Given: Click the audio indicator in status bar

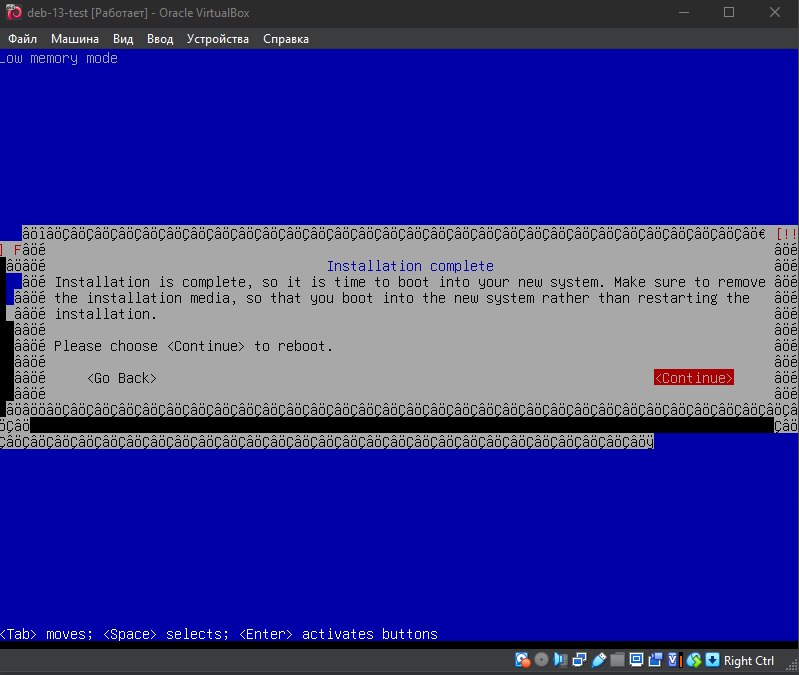Looking at the screenshot, I should [560, 660].
